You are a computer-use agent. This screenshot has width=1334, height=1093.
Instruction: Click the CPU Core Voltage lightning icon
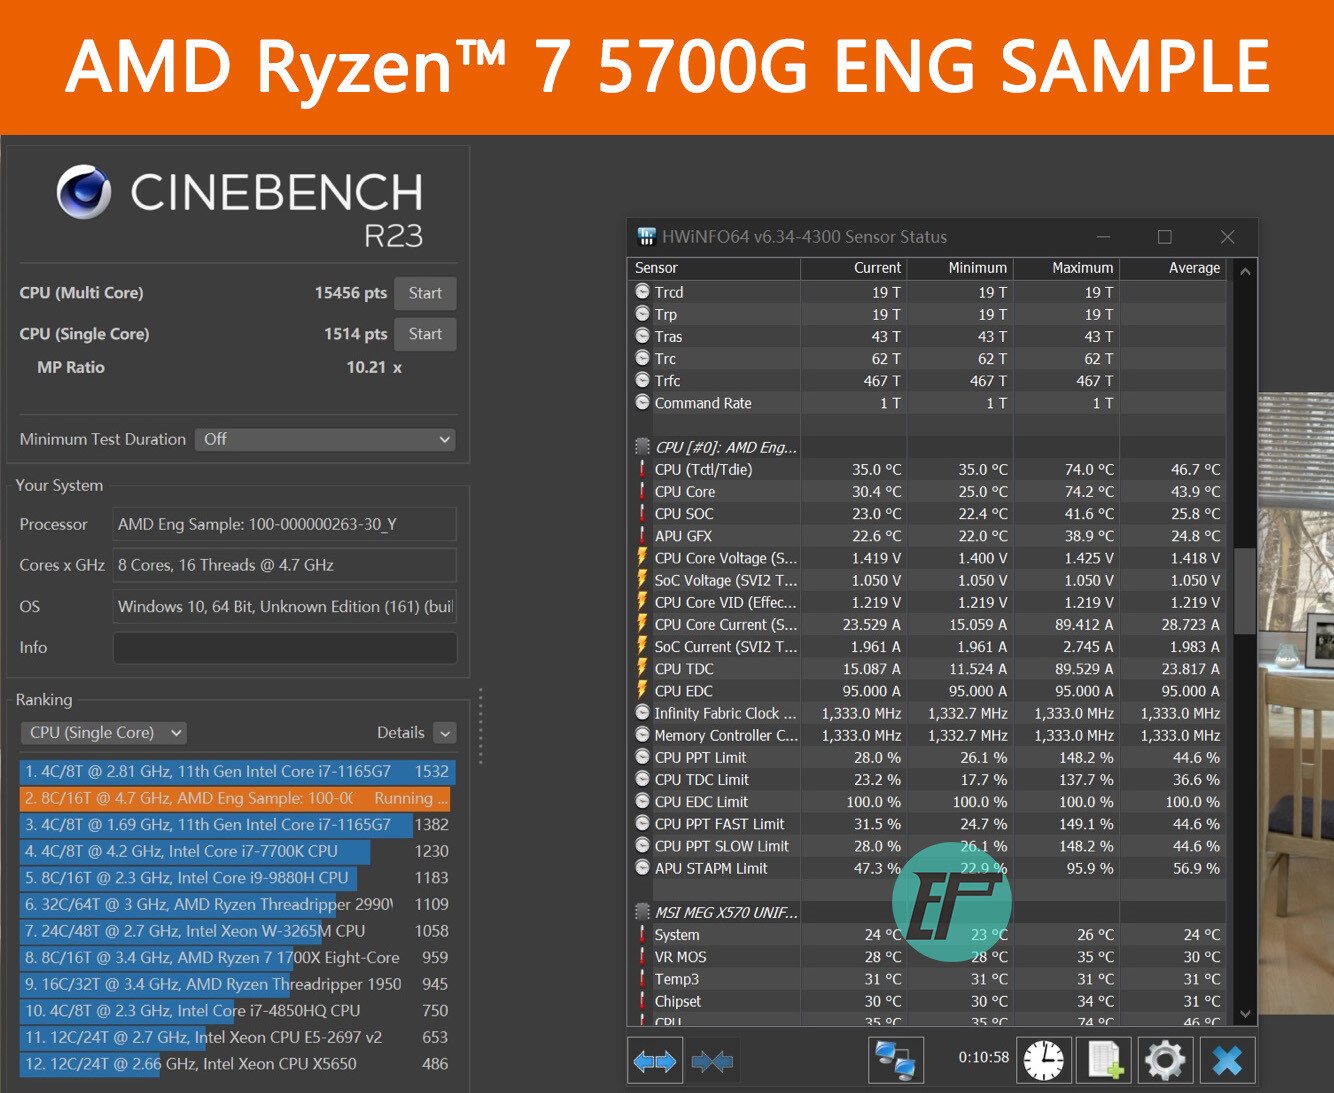click(643, 558)
